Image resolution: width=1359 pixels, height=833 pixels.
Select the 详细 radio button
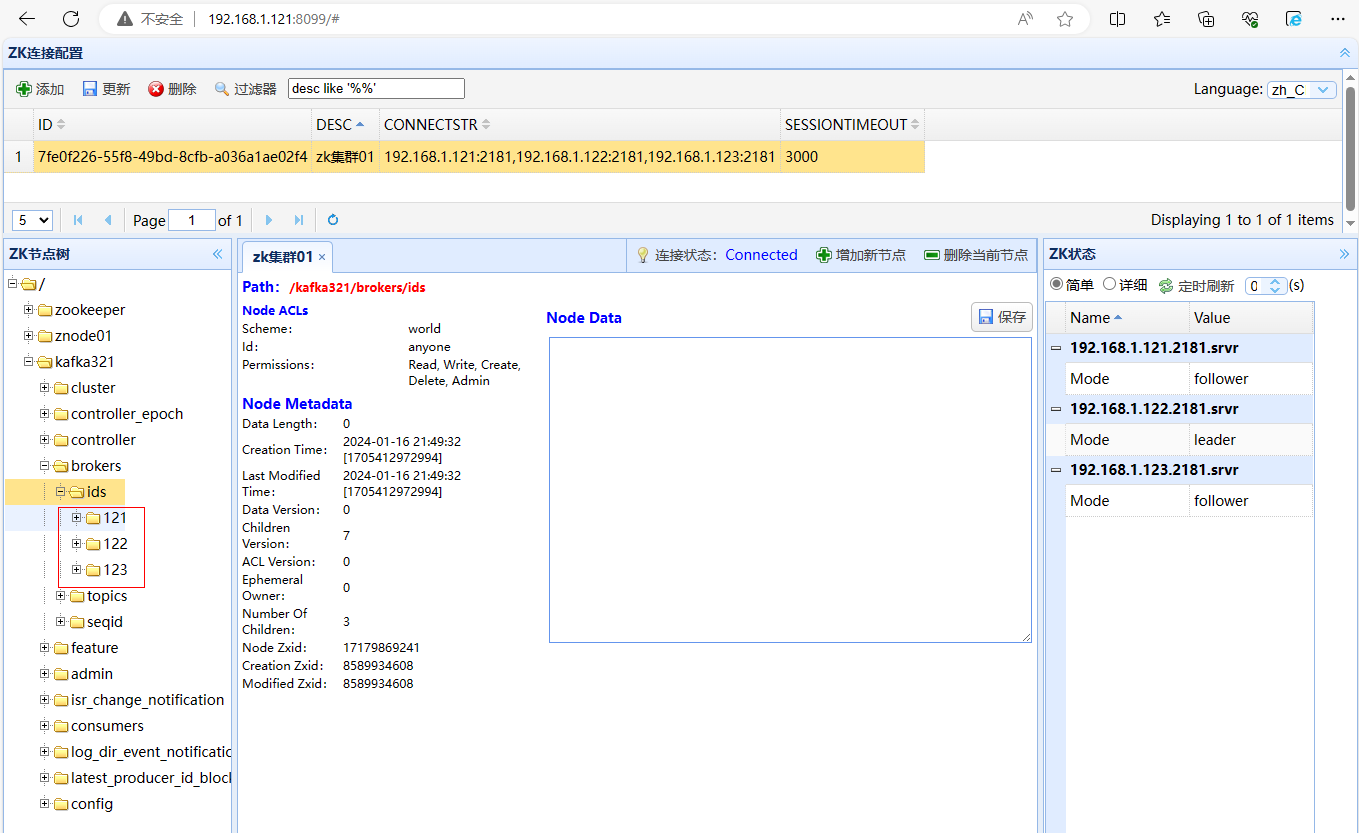pyautogui.click(x=1109, y=285)
